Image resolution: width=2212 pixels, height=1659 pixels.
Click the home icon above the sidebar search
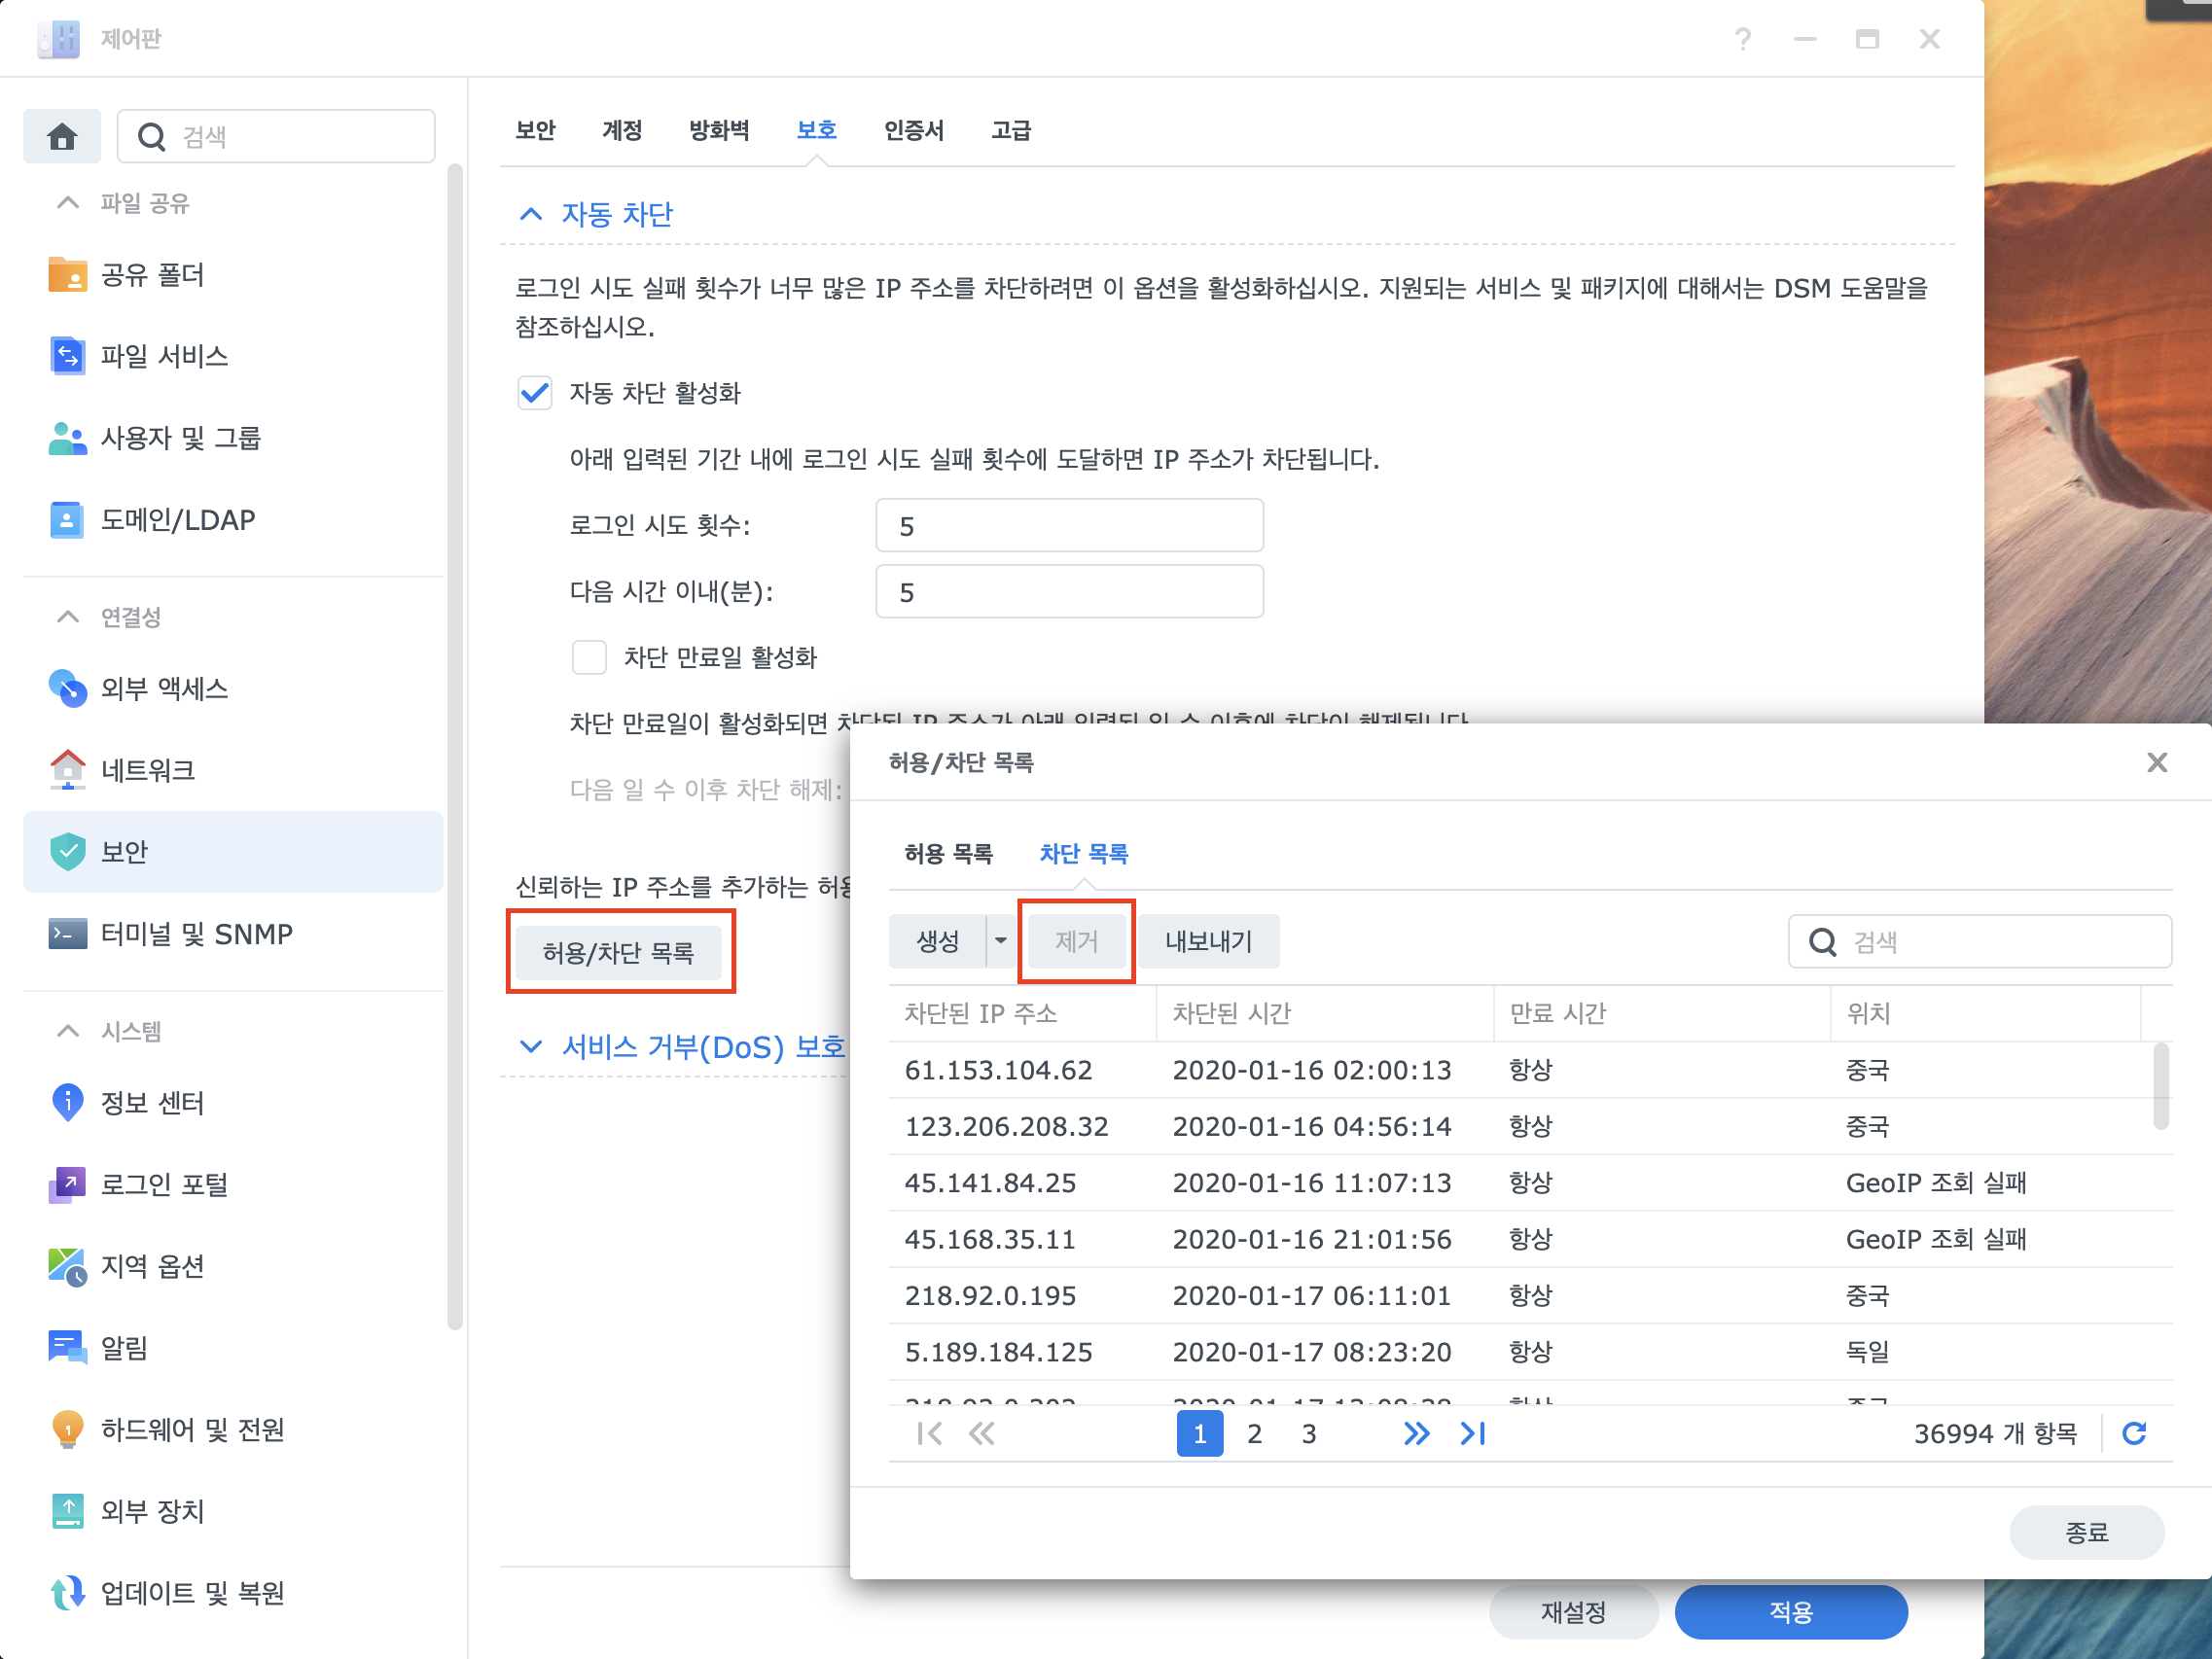62,136
